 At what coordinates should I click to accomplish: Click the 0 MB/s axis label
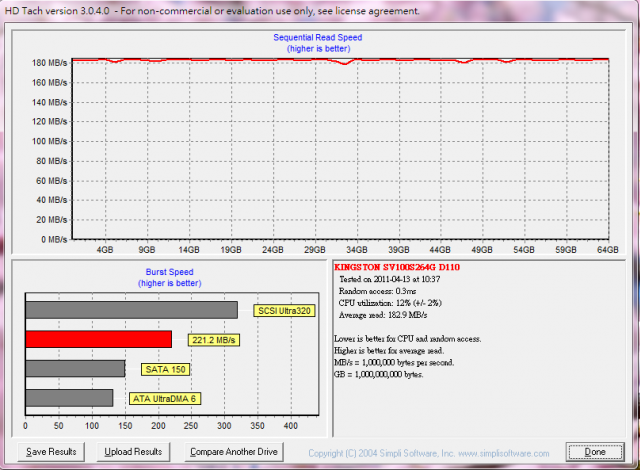pyautogui.click(x=54, y=239)
